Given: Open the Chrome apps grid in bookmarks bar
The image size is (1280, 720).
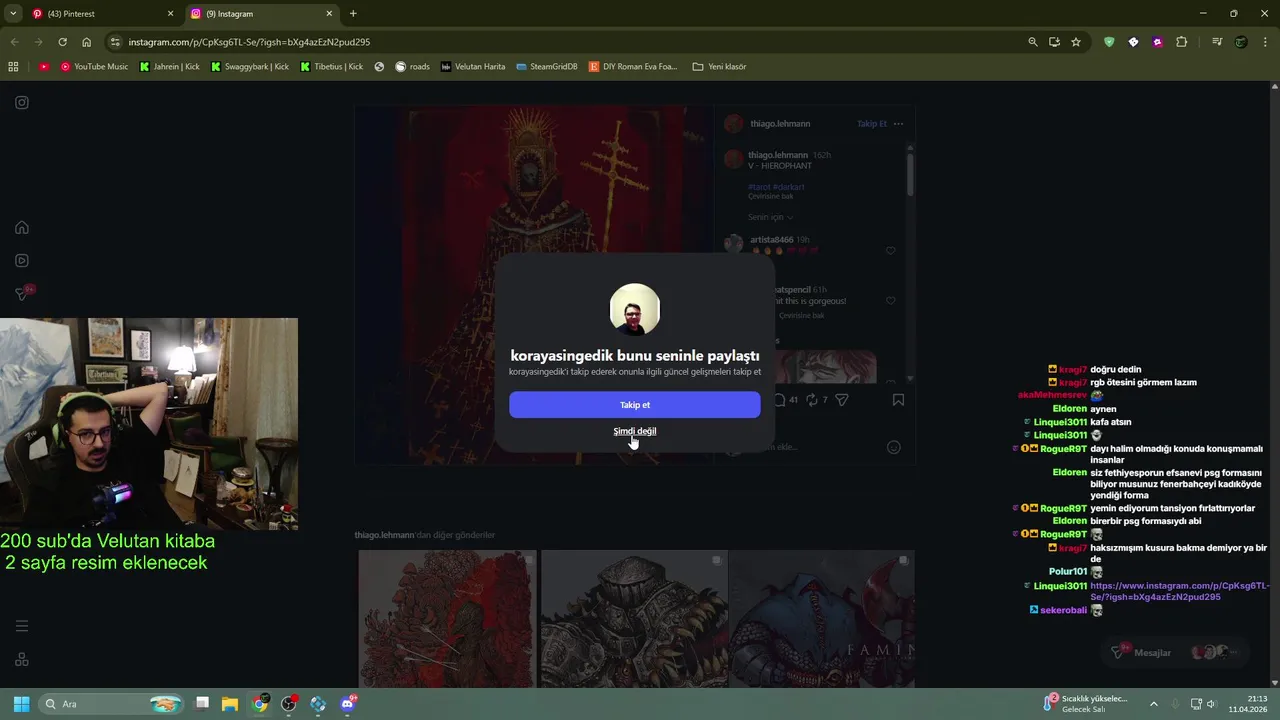Looking at the screenshot, I should tap(13, 66).
